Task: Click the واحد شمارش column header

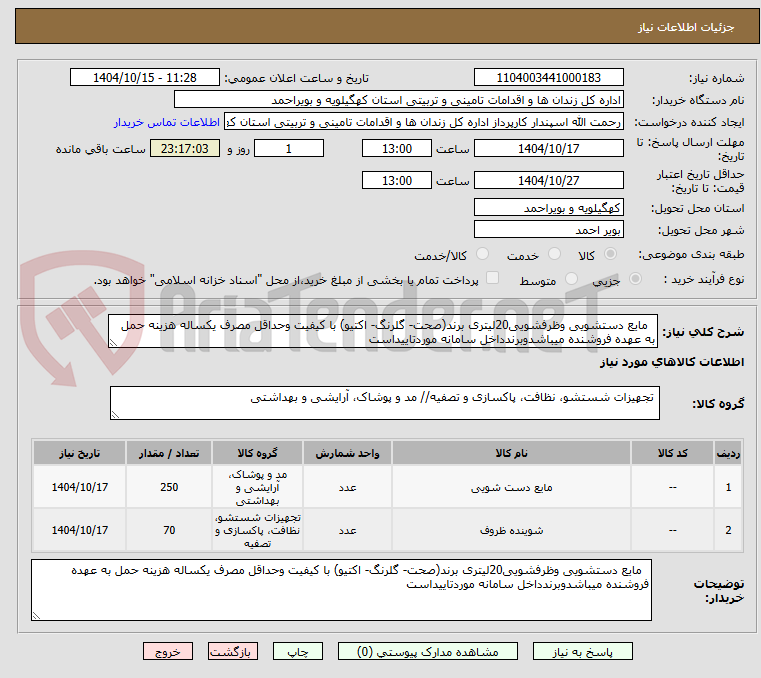Action: pyautogui.click(x=347, y=453)
